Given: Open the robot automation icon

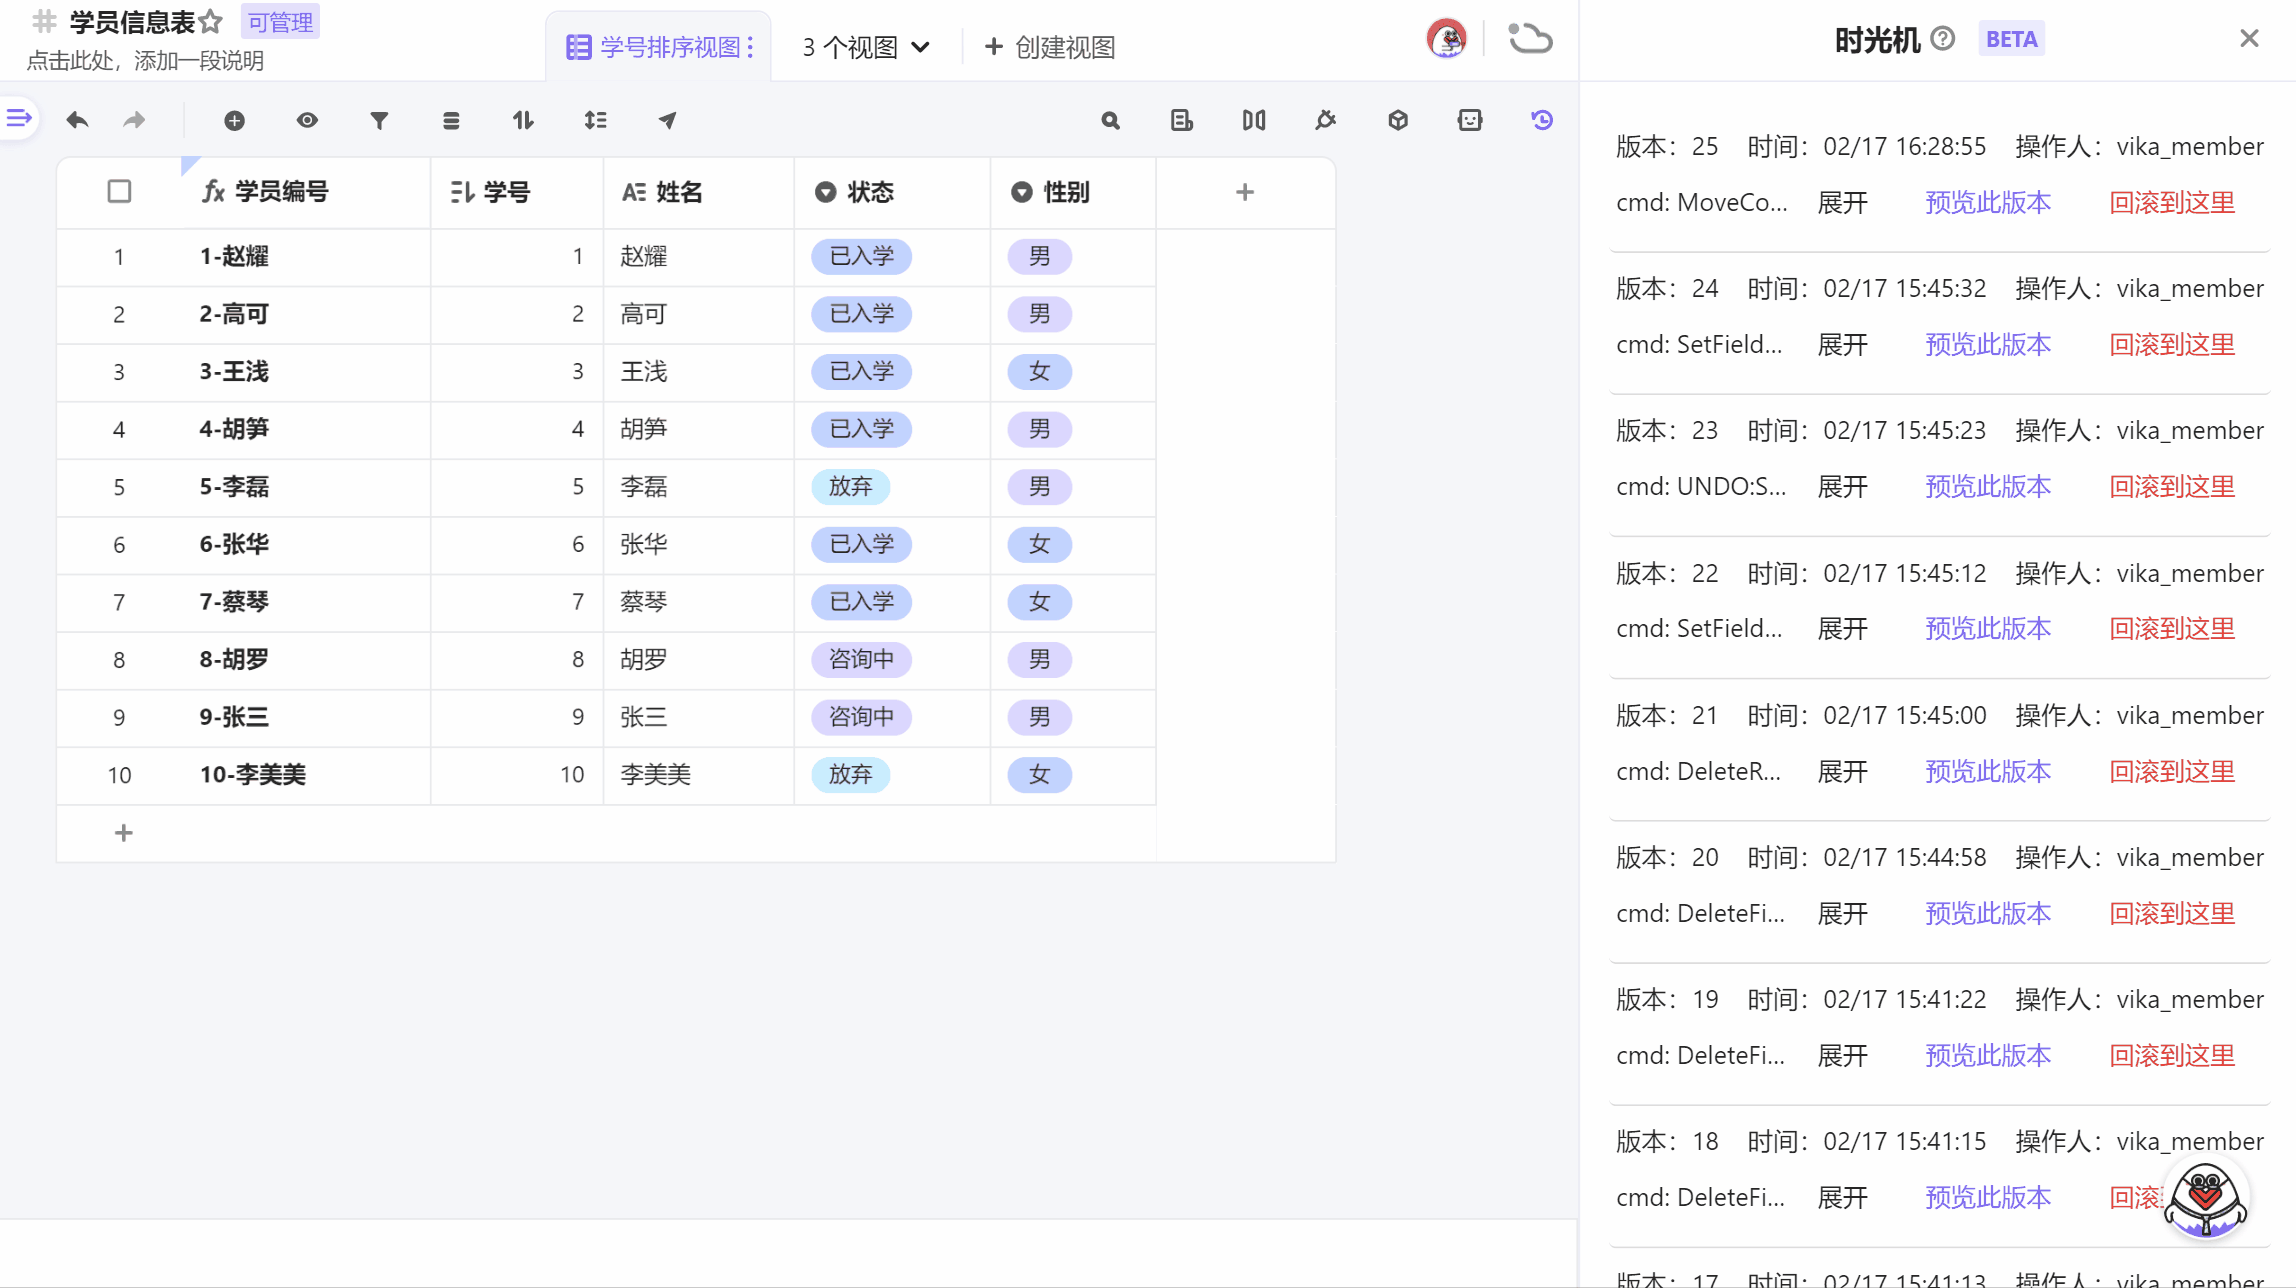Looking at the screenshot, I should point(1470,120).
